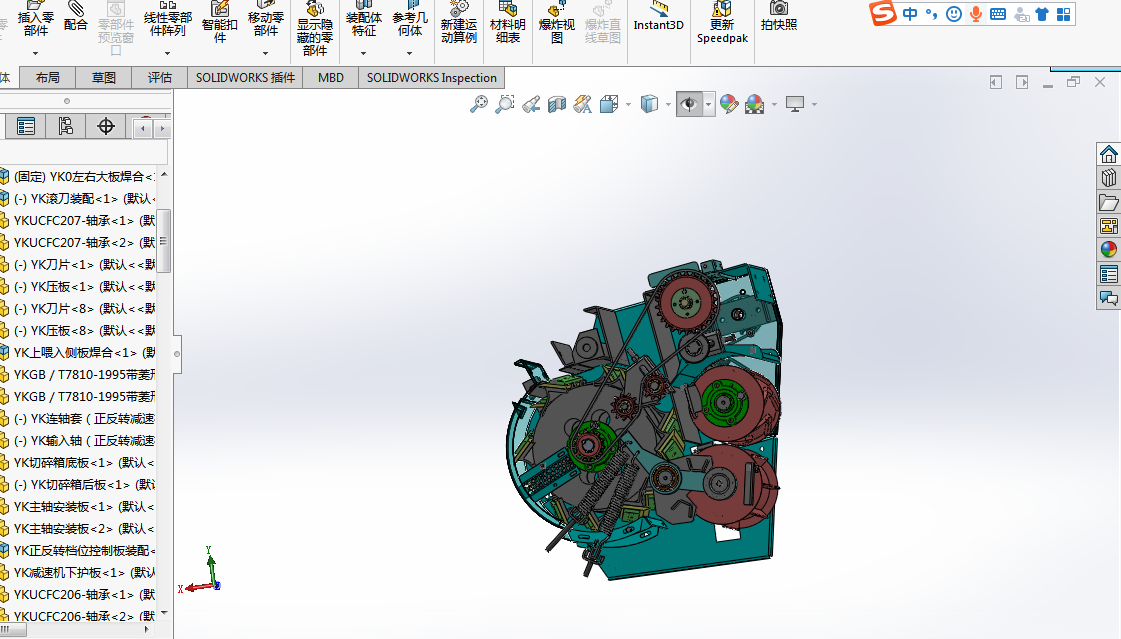Take a snapshot with 拍快照 camera
The height and width of the screenshot is (639, 1121).
[779, 17]
